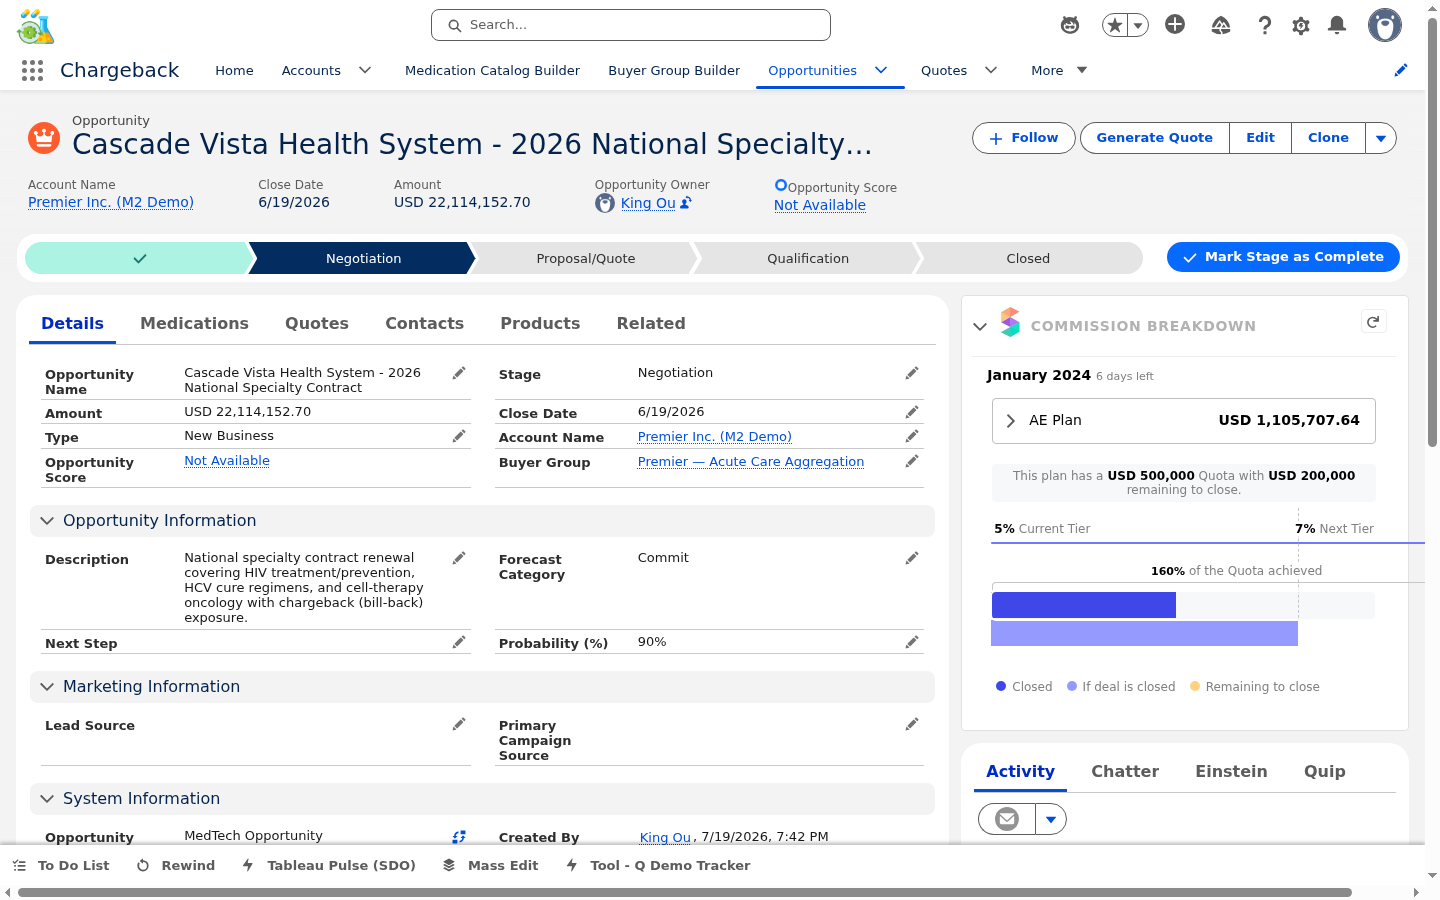Change owner icon beside King Ou
This screenshot has width=1440, height=900.
click(686, 203)
